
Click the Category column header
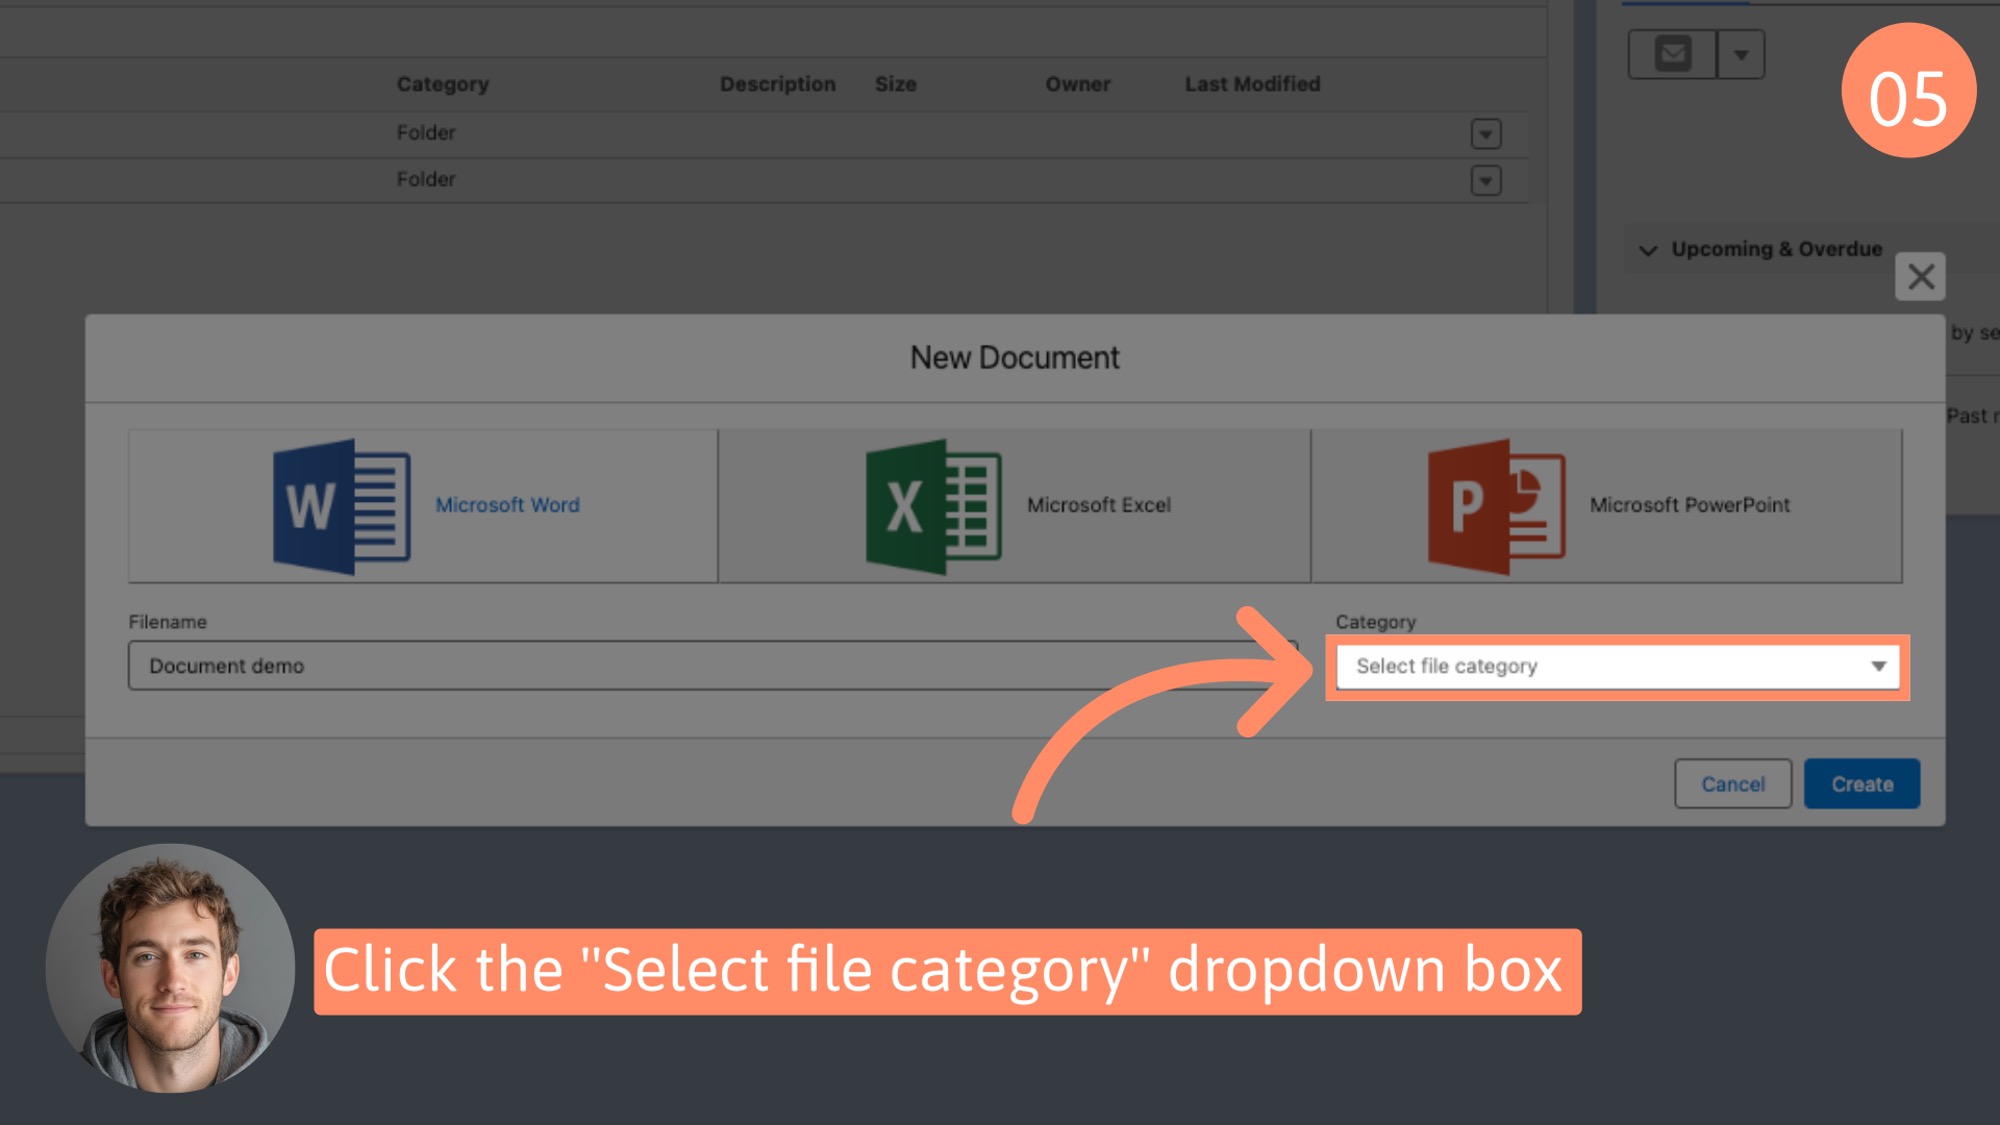pyautogui.click(x=443, y=84)
